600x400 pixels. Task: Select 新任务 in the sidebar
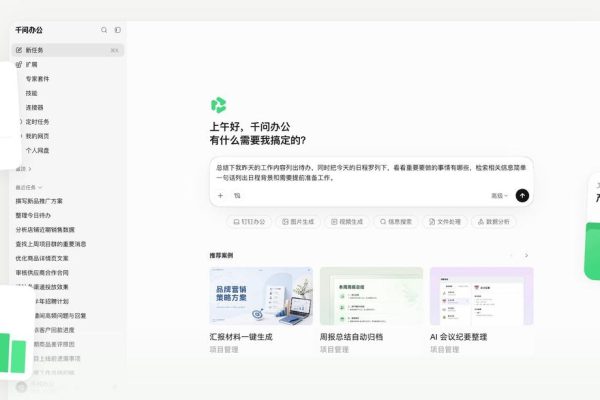pyautogui.click(x=68, y=50)
